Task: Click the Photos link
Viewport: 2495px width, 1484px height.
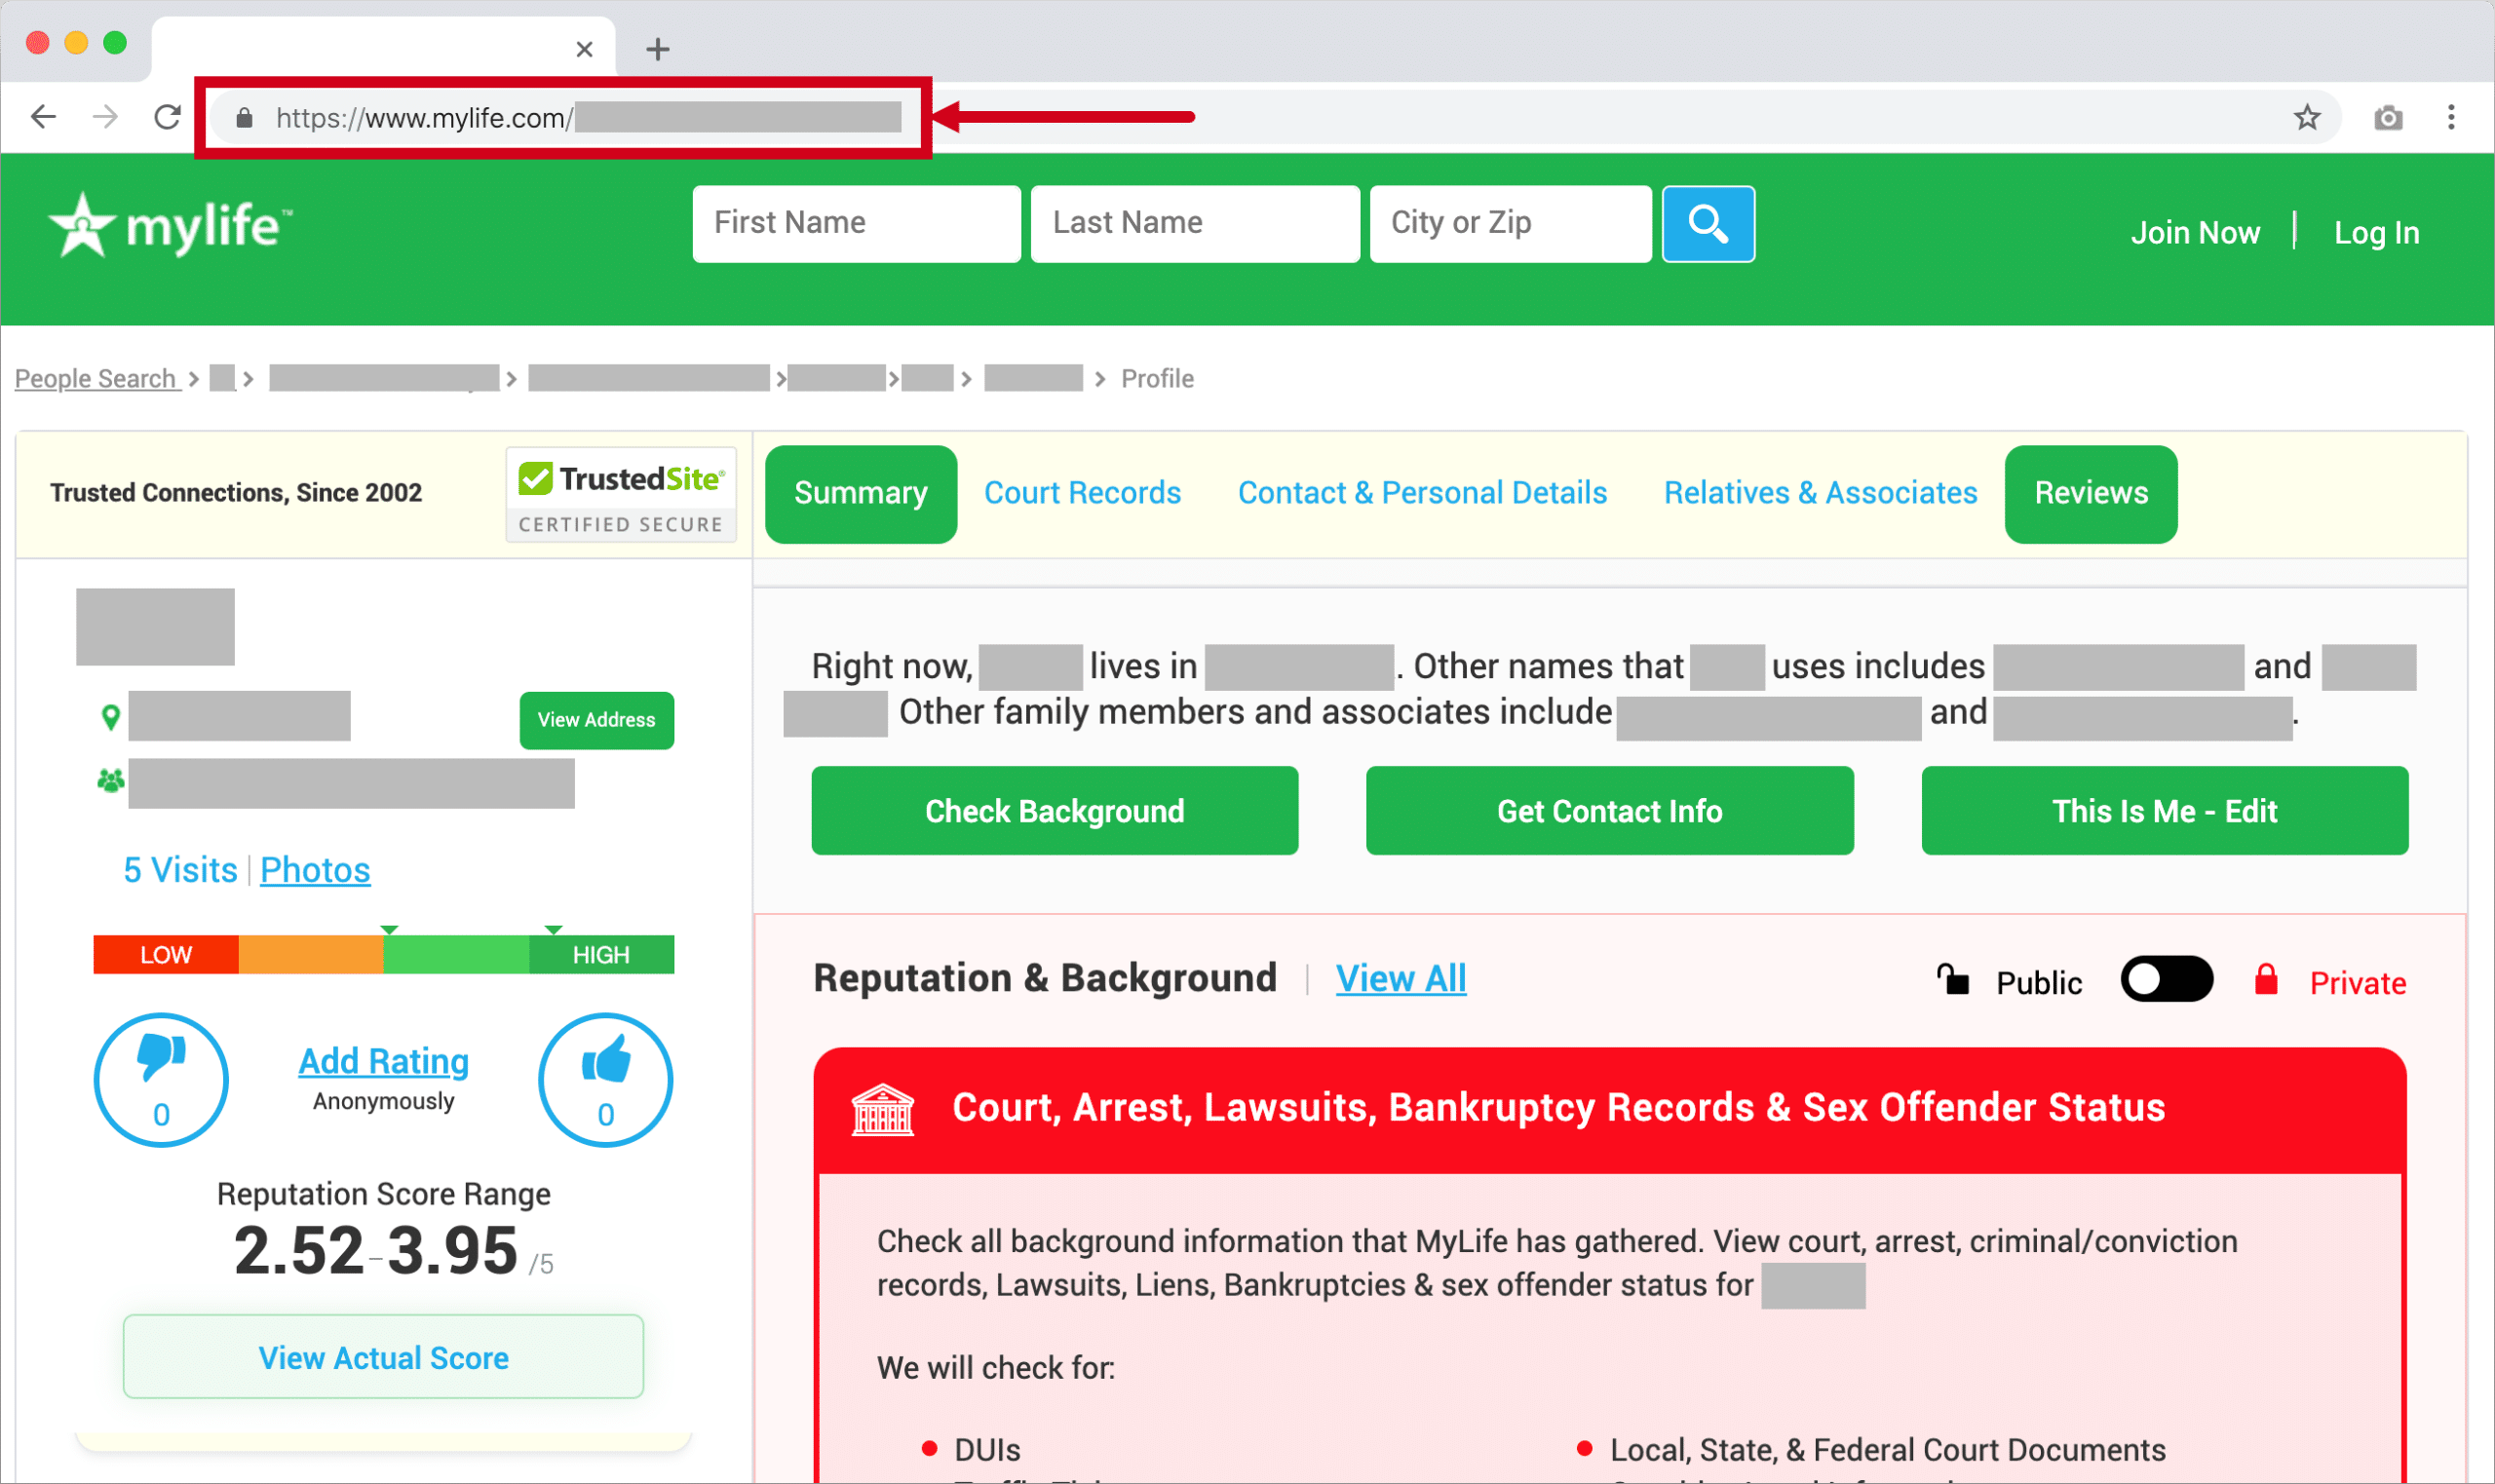Action: (315, 870)
